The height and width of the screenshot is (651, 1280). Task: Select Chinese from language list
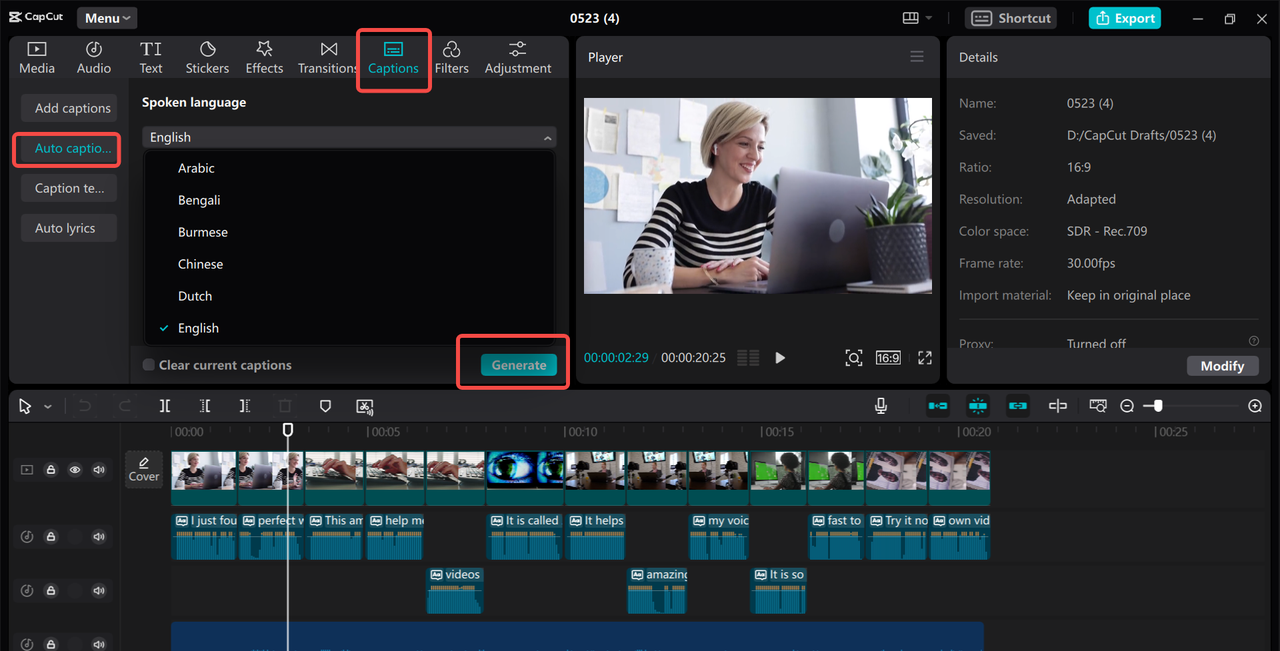(x=201, y=264)
